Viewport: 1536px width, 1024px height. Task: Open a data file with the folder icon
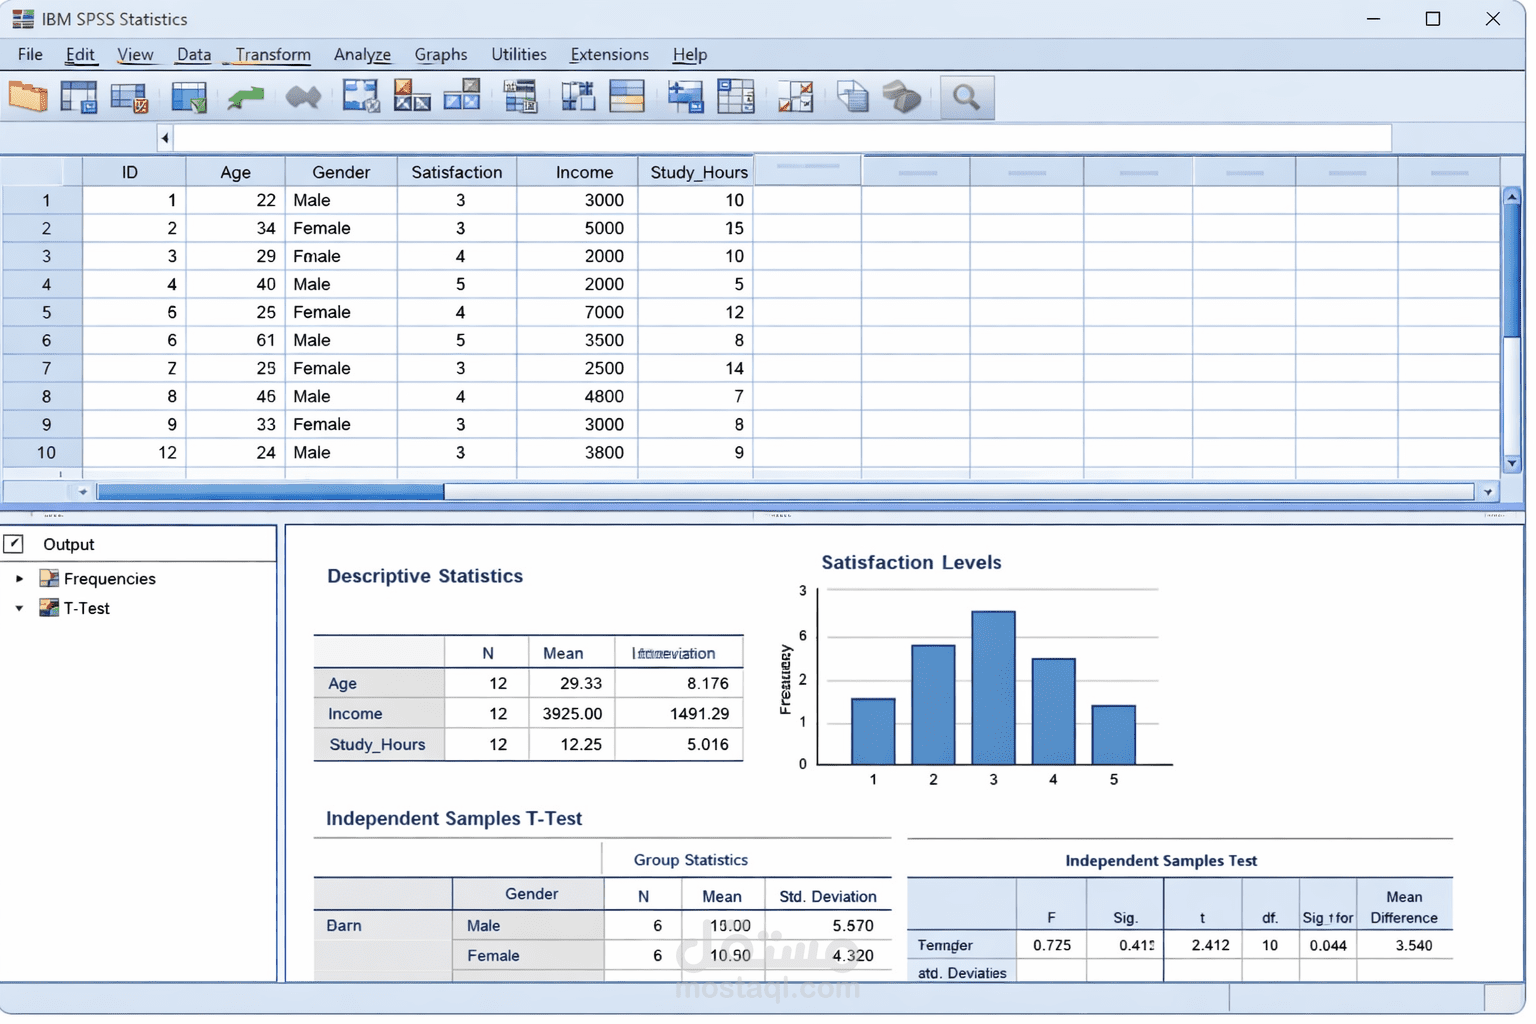pyautogui.click(x=28, y=97)
